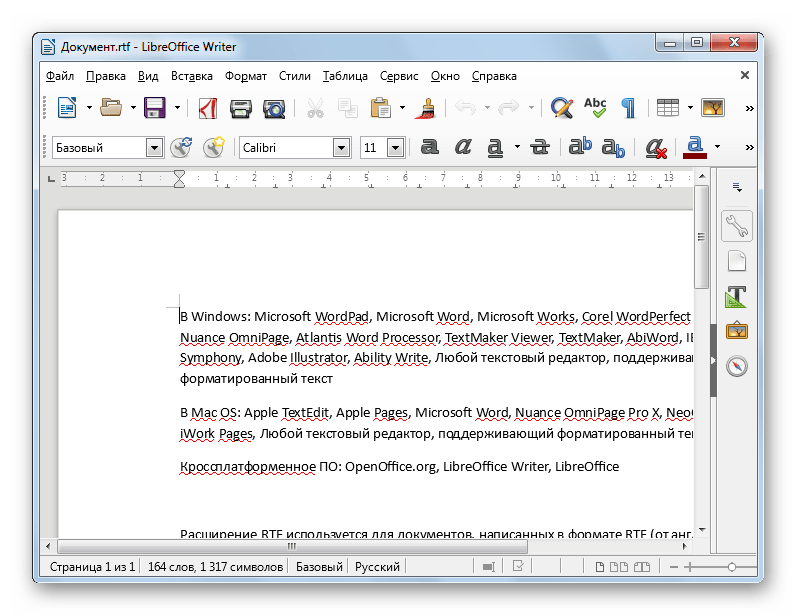Open the Вставка menu
797x616 pixels.
point(192,76)
